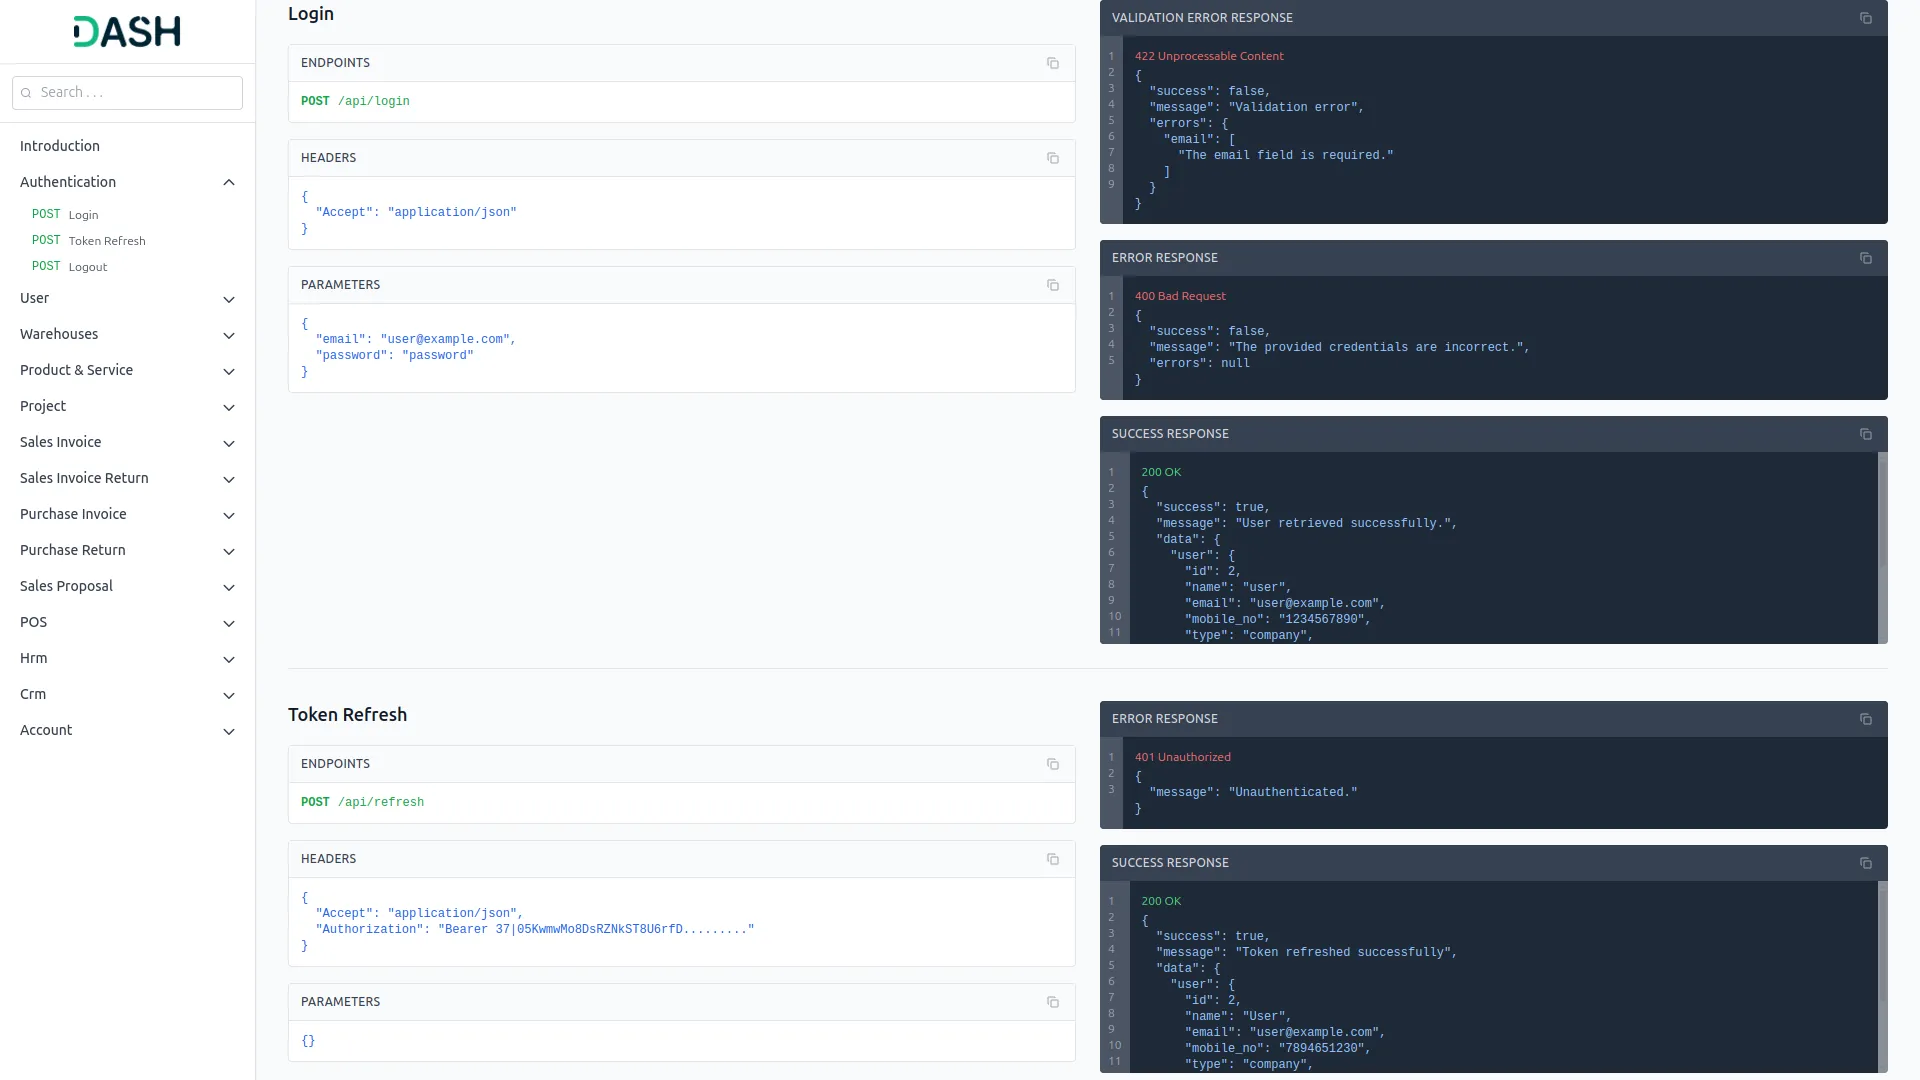
Task: Copy the Login success response
Action: tap(1866, 434)
